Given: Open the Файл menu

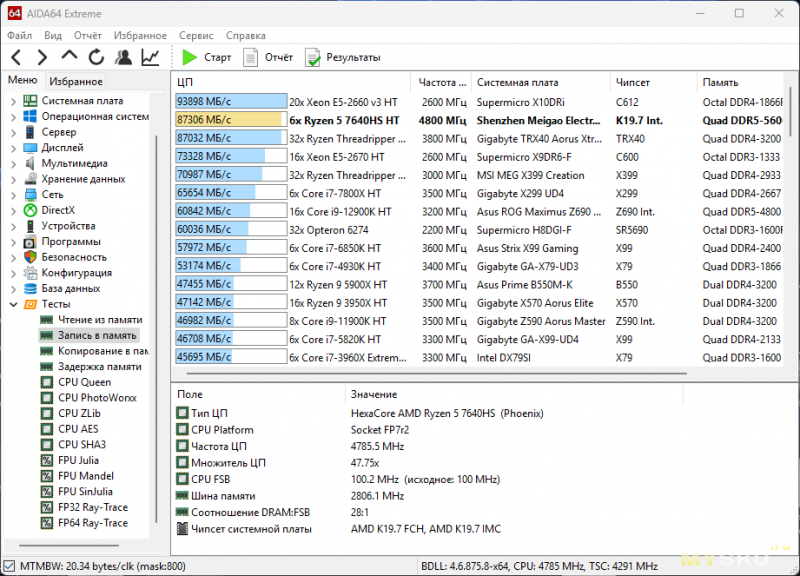Looking at the screenshot, I should coord(19,35).
